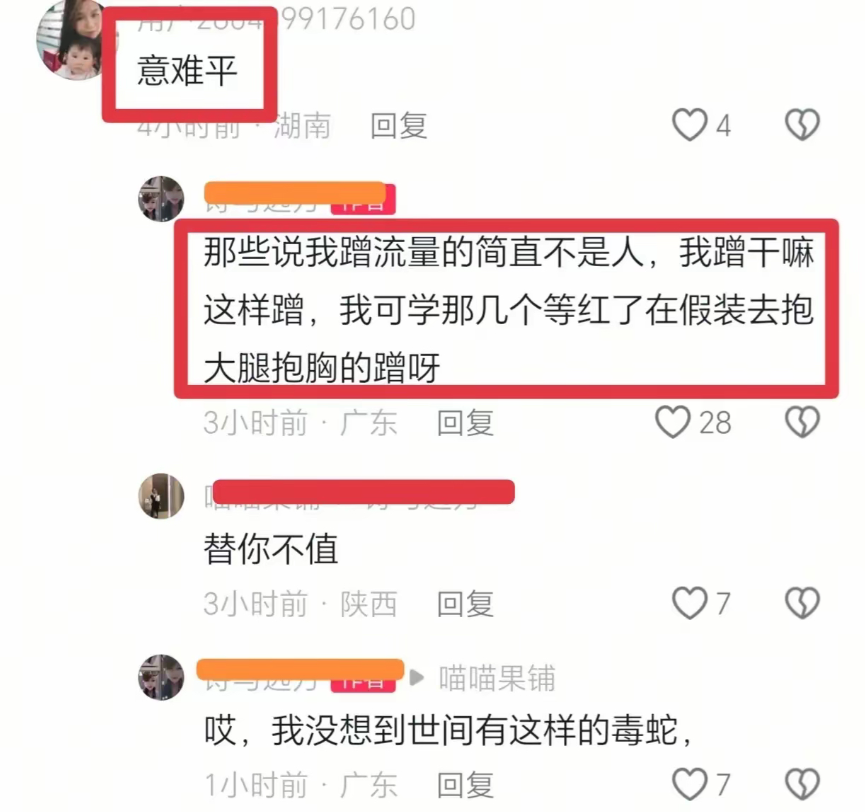
Task: Open author avatar on the 蹭流量 comment
Action: 161,199
